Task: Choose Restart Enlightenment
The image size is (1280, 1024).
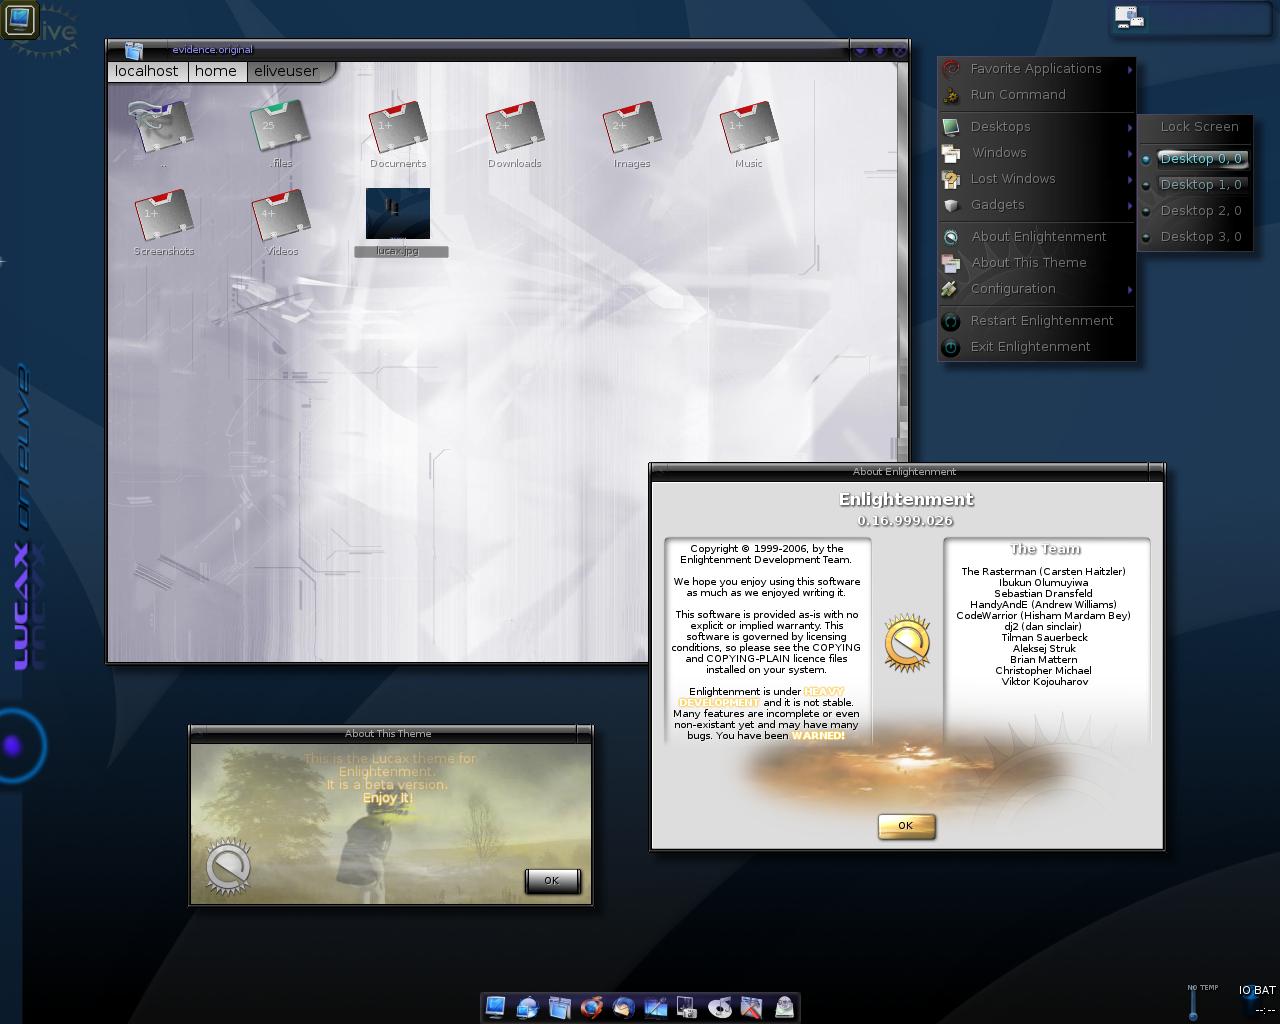Action: [1037, 321]
